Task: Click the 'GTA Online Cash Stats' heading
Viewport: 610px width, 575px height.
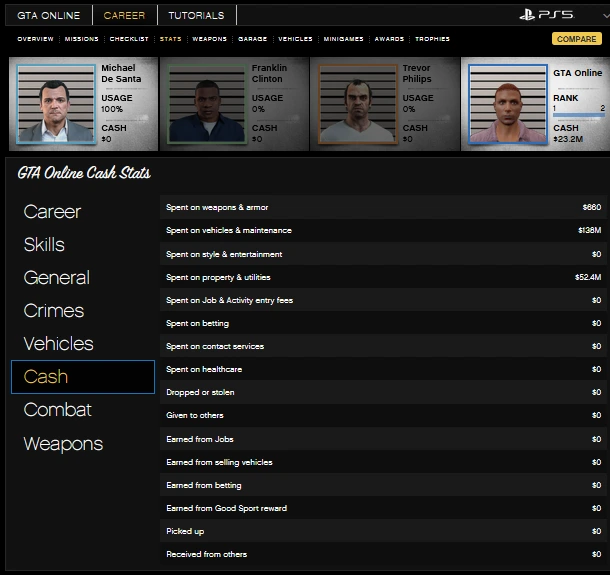Action: pos(84,173)
